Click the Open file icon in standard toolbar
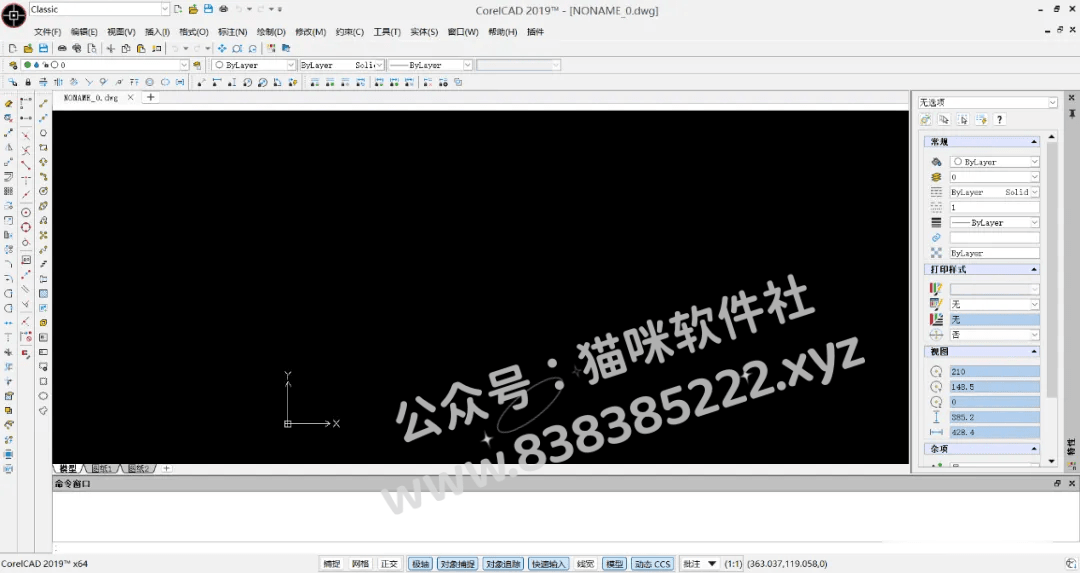This screenshot has width=1080, height=573. 28,48
